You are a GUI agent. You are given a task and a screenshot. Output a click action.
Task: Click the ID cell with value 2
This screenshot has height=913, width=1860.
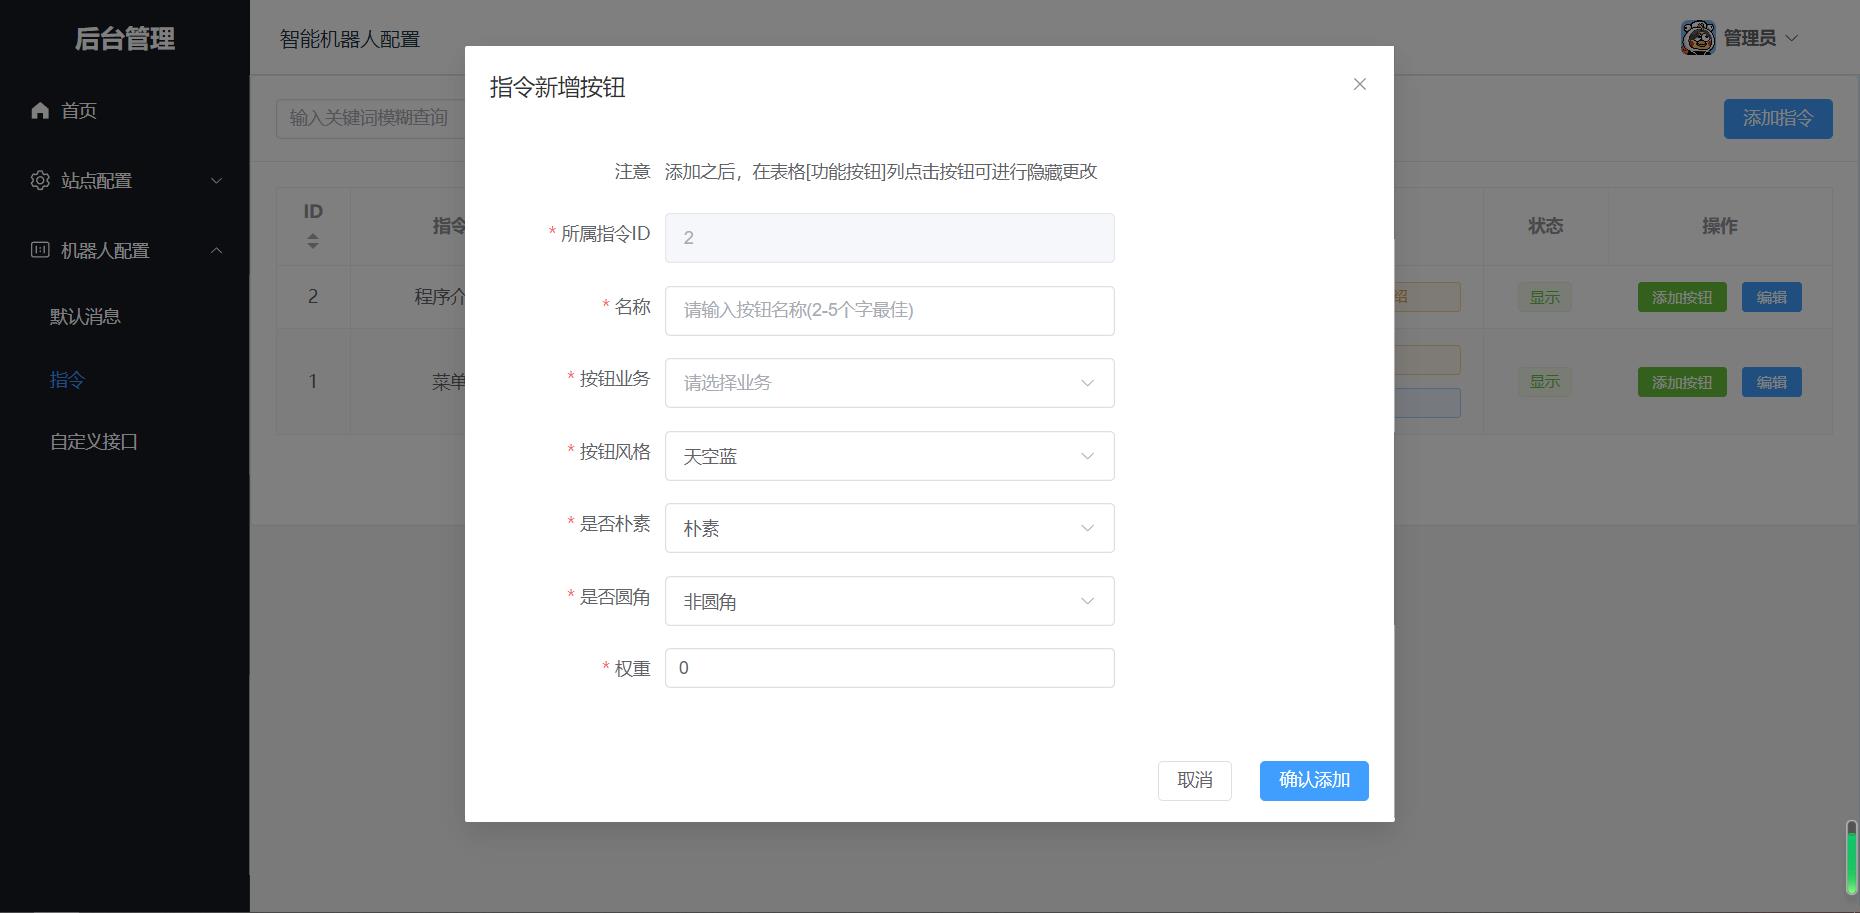tap(313, 297)
